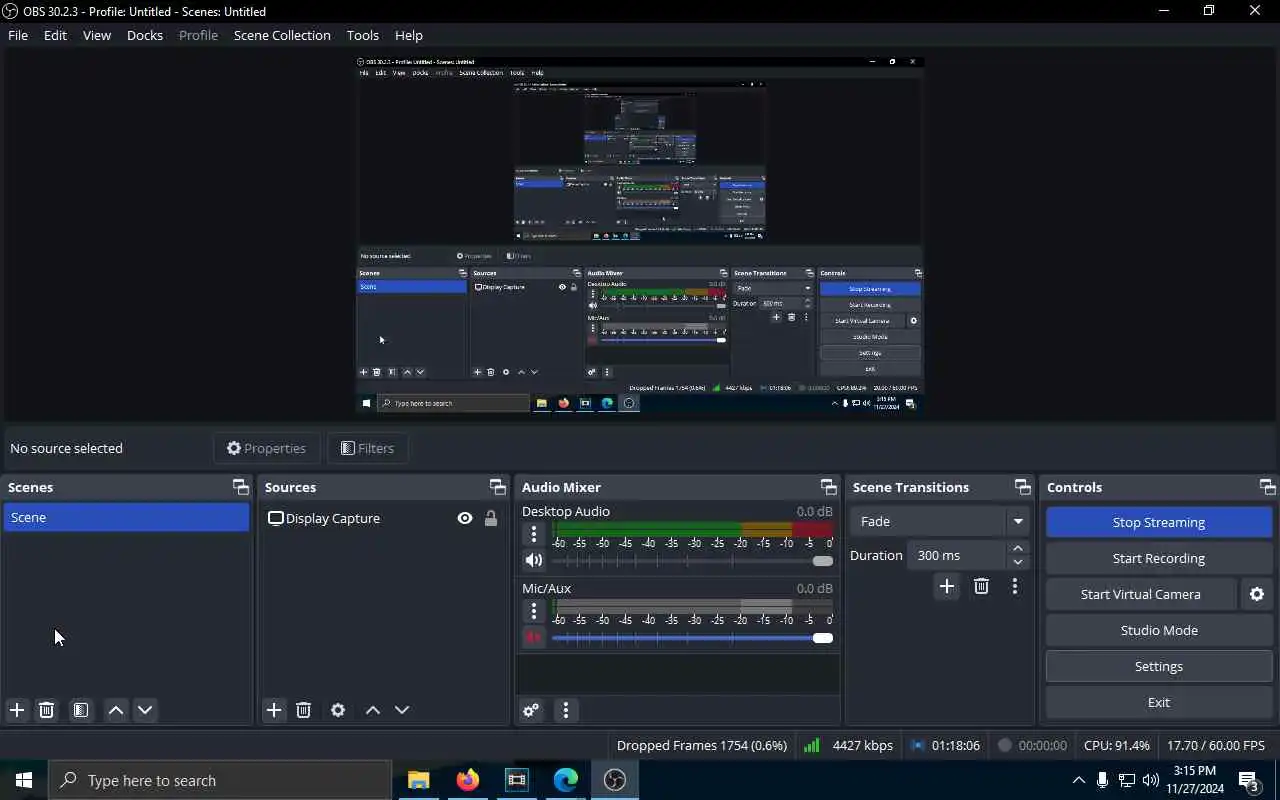Move source up arrow
The width and height of the screenshot is (1280, 800).
pos(373,710)
